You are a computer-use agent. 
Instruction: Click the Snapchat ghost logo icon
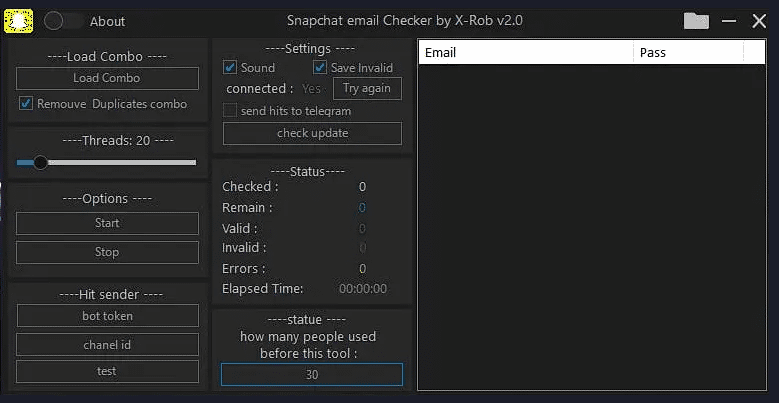18,20
